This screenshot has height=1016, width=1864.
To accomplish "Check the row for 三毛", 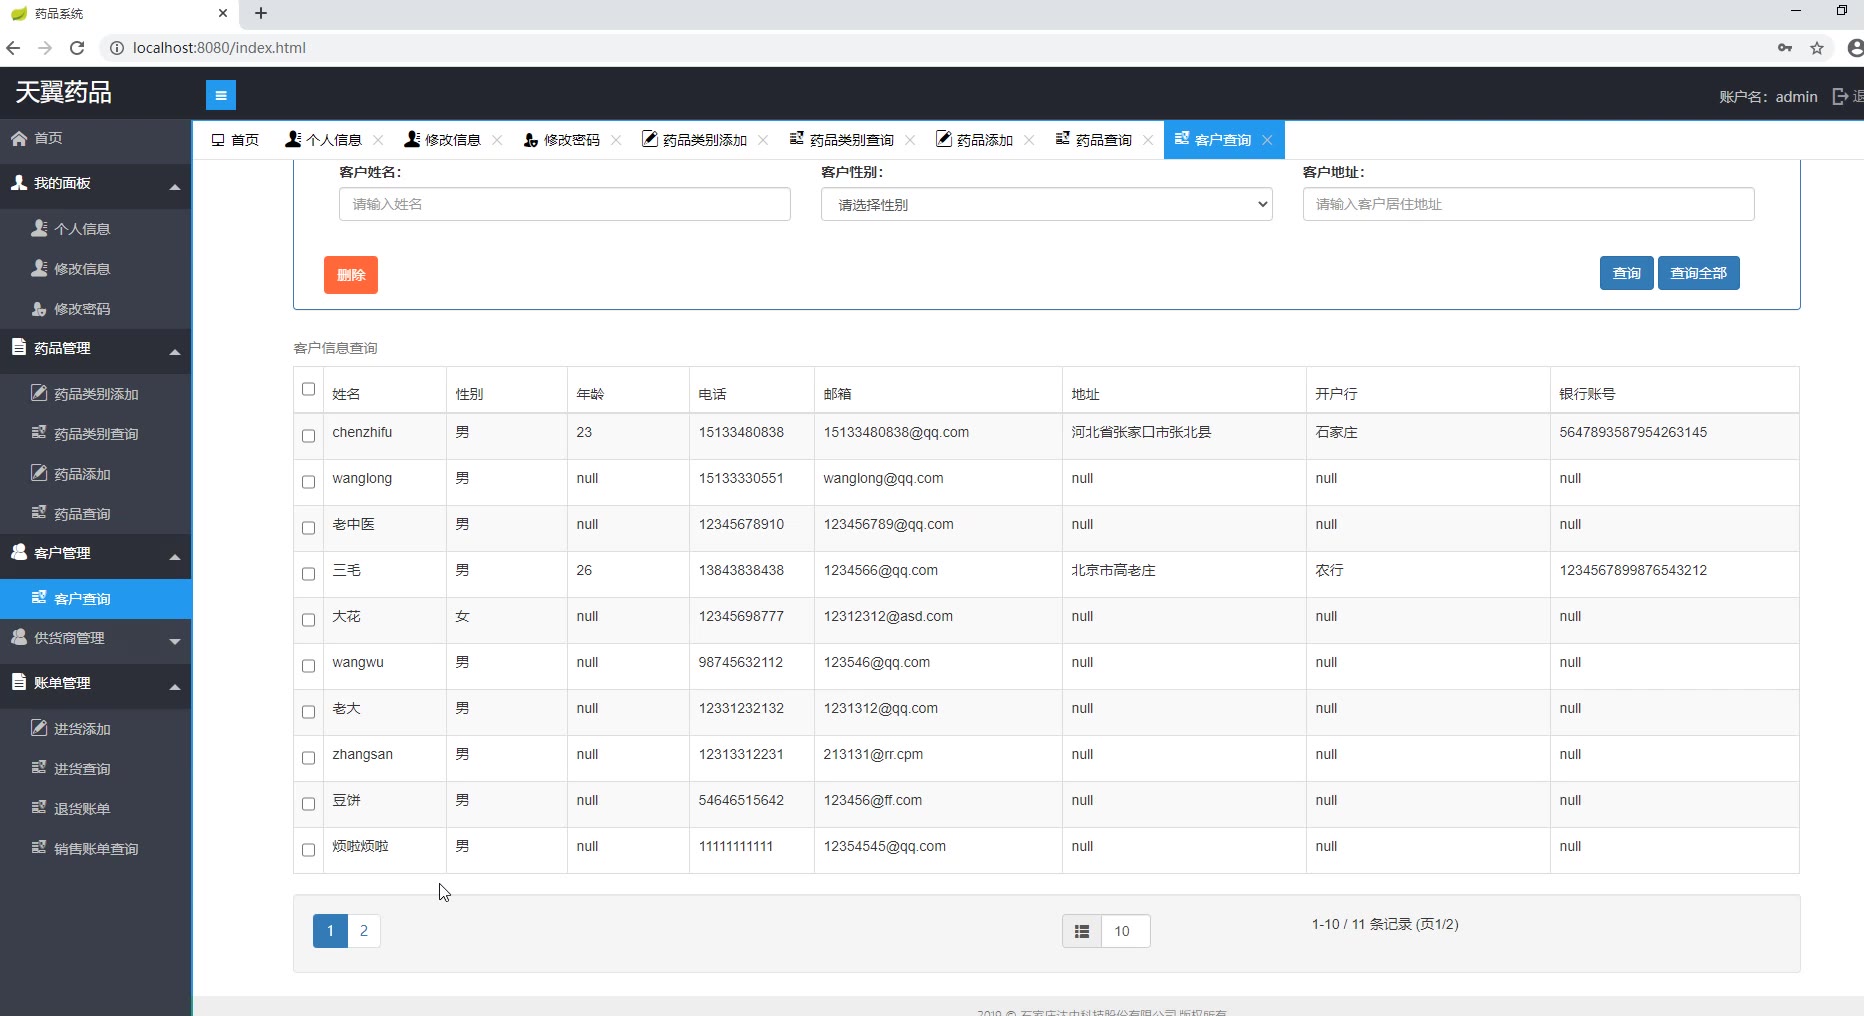I will pos(308,574).
